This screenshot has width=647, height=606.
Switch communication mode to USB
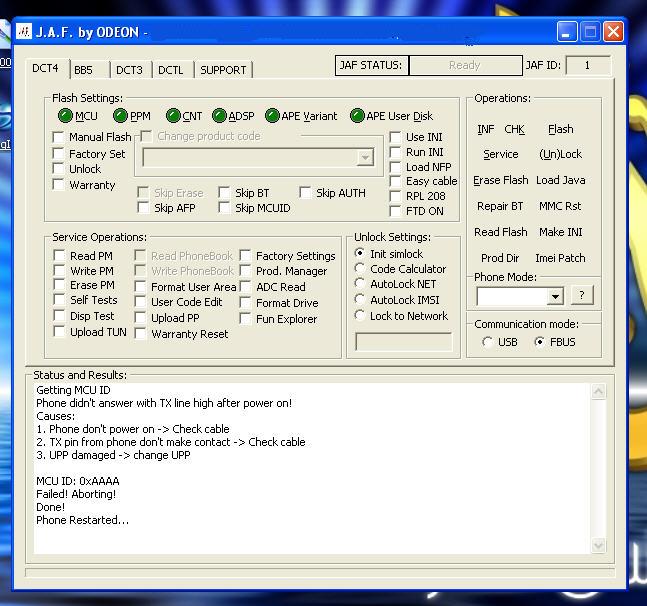click(x=487, y=342)
